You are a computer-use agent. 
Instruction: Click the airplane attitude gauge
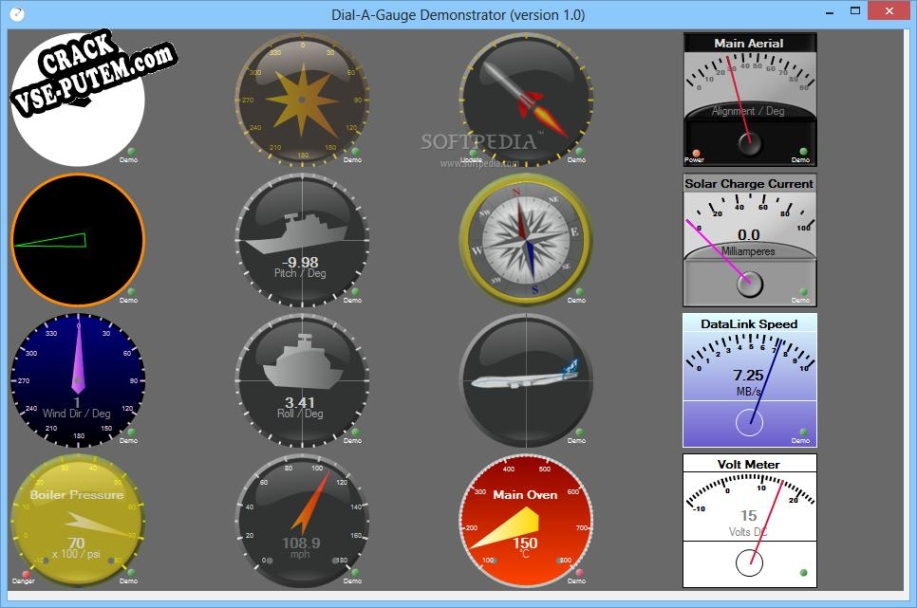click(525, 381)
